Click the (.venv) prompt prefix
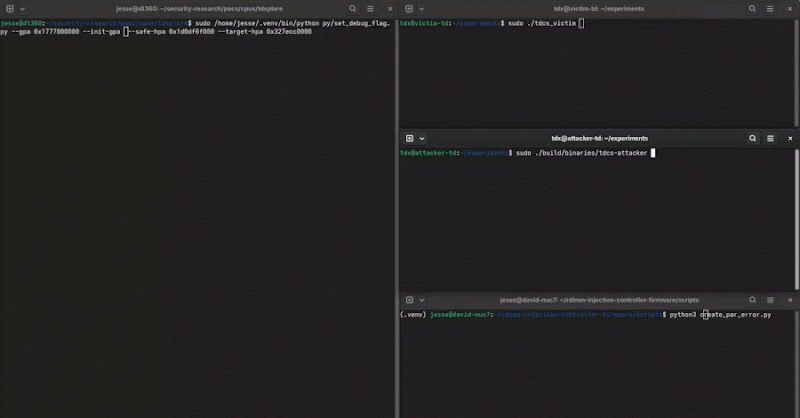Screen dimensions: 800x418 point(413,315)
